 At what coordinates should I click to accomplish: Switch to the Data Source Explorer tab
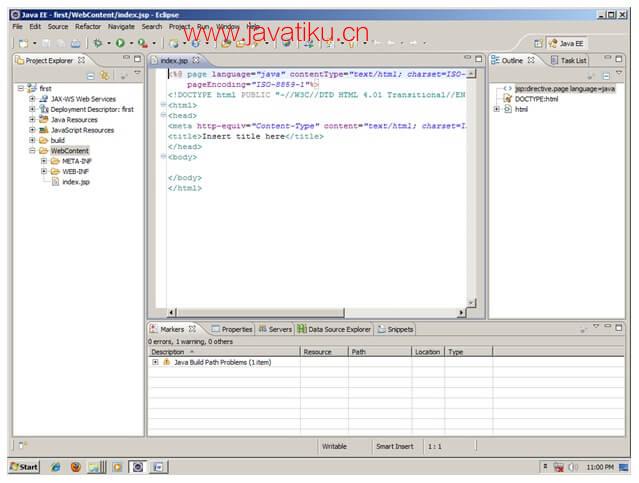[x=334, y=329]
